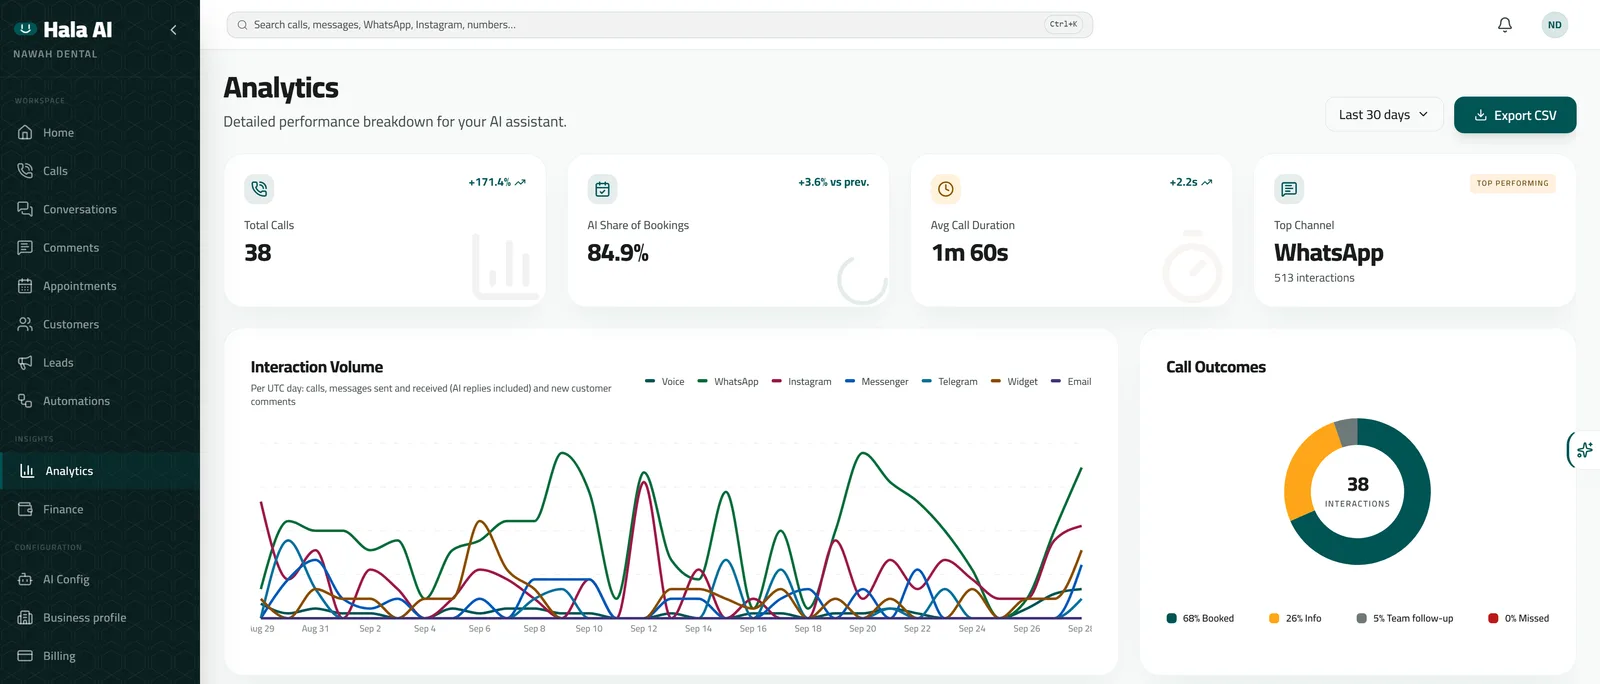Open the Leads section
The width and height of the screenshot is (1600, 684).
coord(100,362)
